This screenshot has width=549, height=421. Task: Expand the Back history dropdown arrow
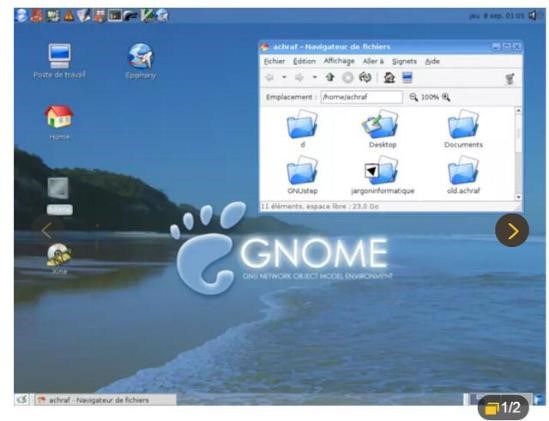tap(284, 77)
